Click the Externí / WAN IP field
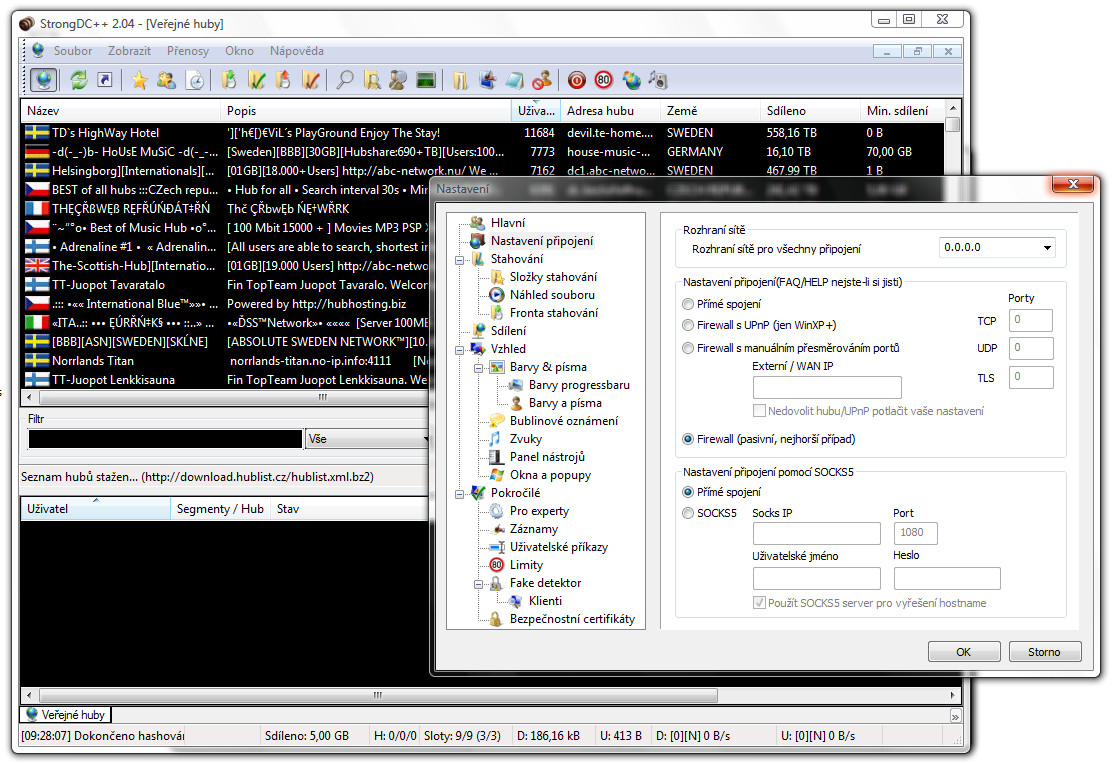1116x763 pixels. [827, 387]
